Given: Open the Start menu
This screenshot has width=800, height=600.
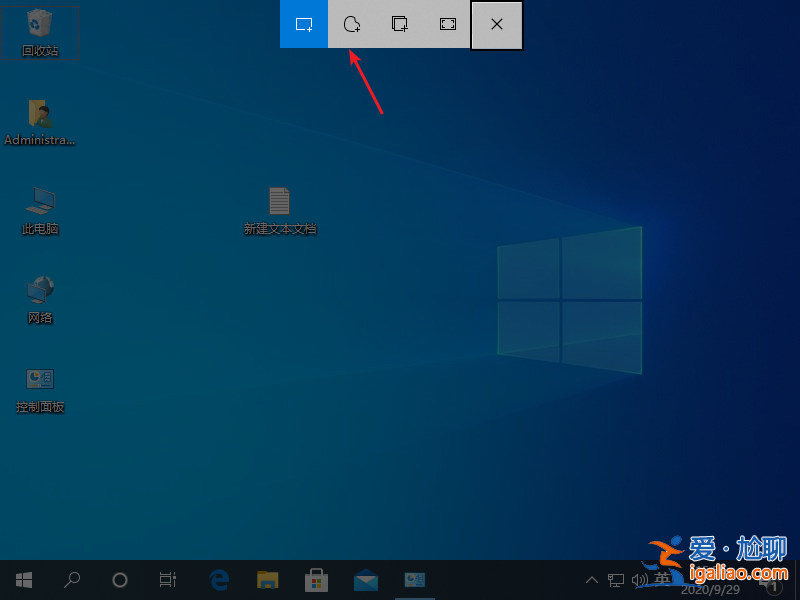Looking at the screenshot, I should [23, 579].
